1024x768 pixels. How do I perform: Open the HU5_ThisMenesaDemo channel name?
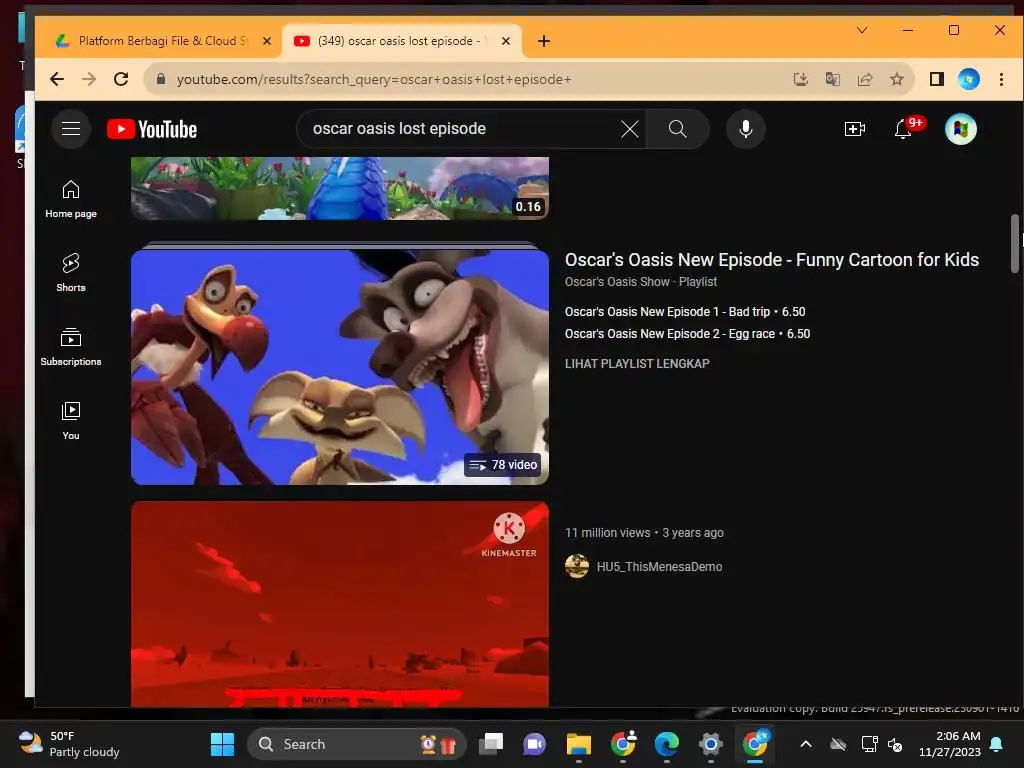point(659,566)
